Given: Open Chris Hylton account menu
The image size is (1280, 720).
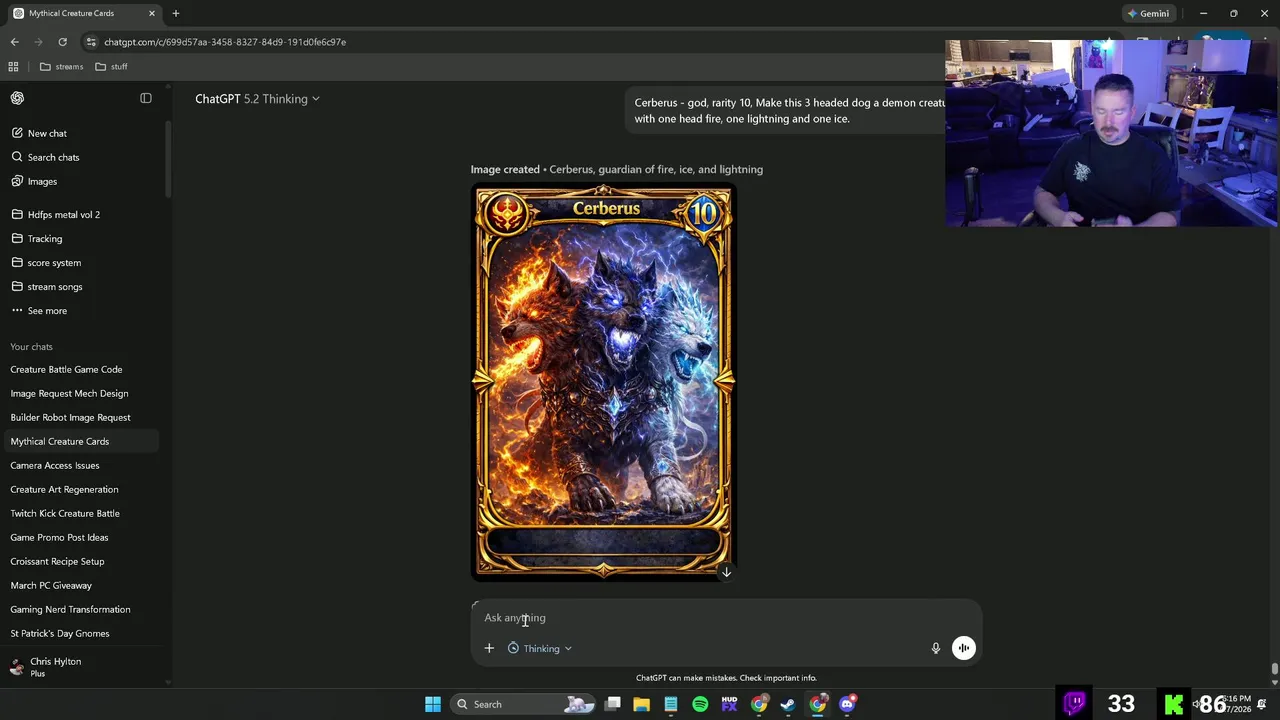Looking at the screenshot, I should [80, 667].
